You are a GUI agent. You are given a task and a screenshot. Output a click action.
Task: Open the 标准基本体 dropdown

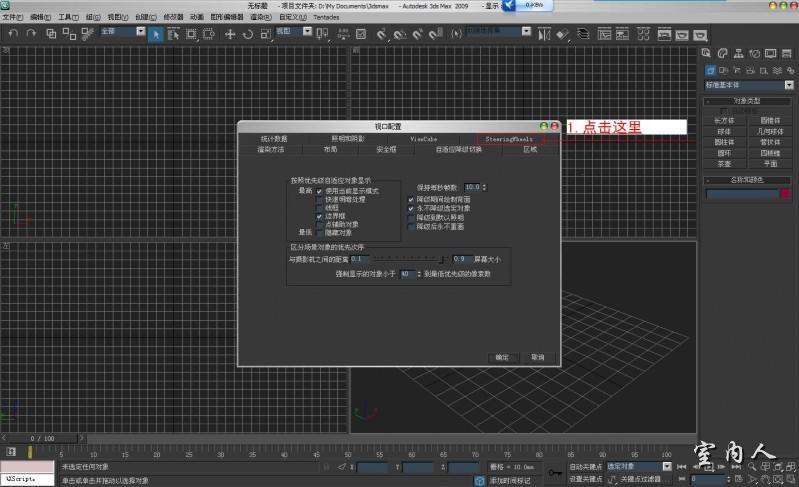pyautogui.click(x=748, y=85)
